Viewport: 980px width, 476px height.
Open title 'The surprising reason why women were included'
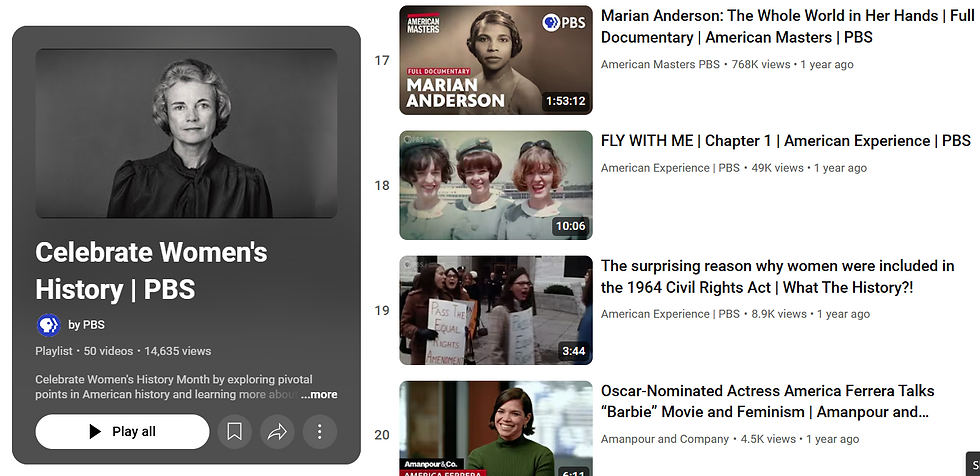tap(778, 277)
